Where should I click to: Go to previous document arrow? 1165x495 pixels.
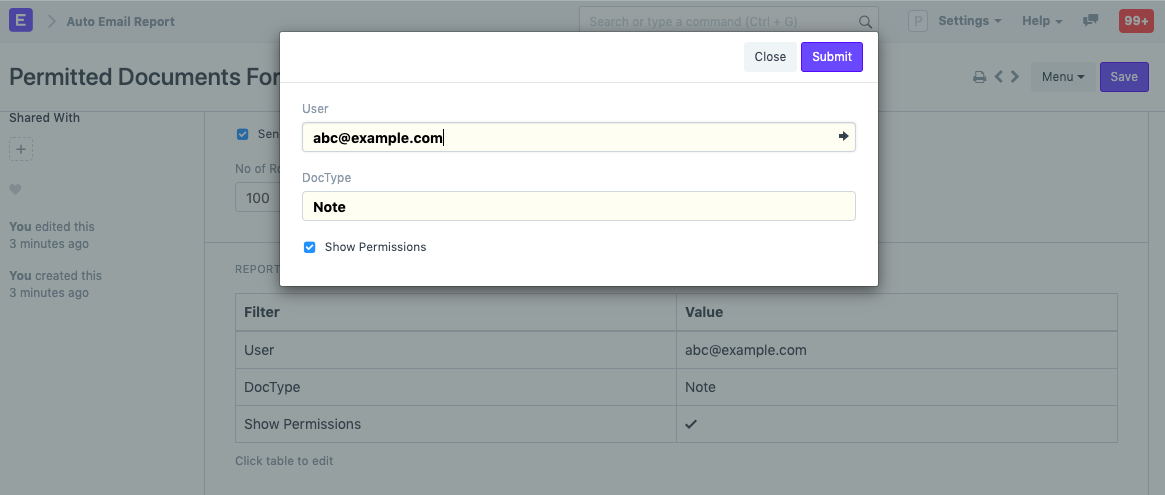tap(998, 77)
